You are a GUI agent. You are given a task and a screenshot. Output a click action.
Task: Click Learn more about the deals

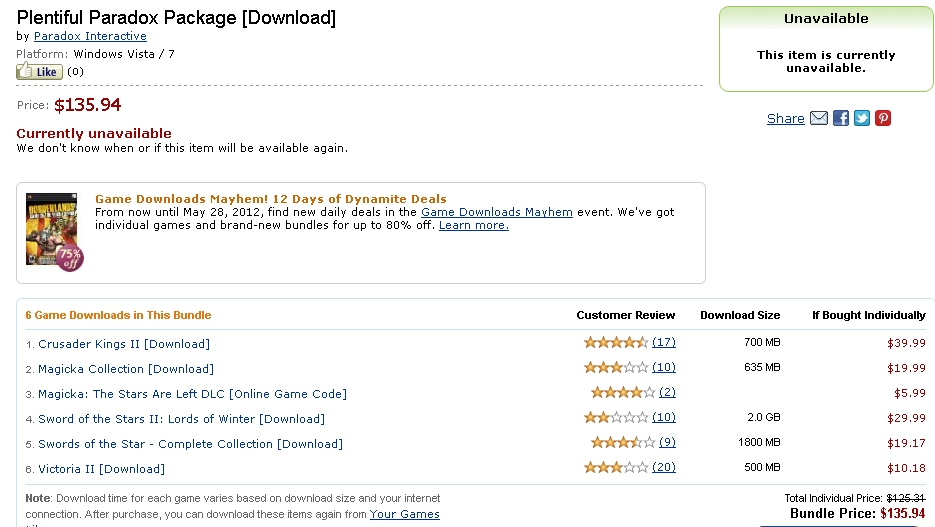[473, 225]
